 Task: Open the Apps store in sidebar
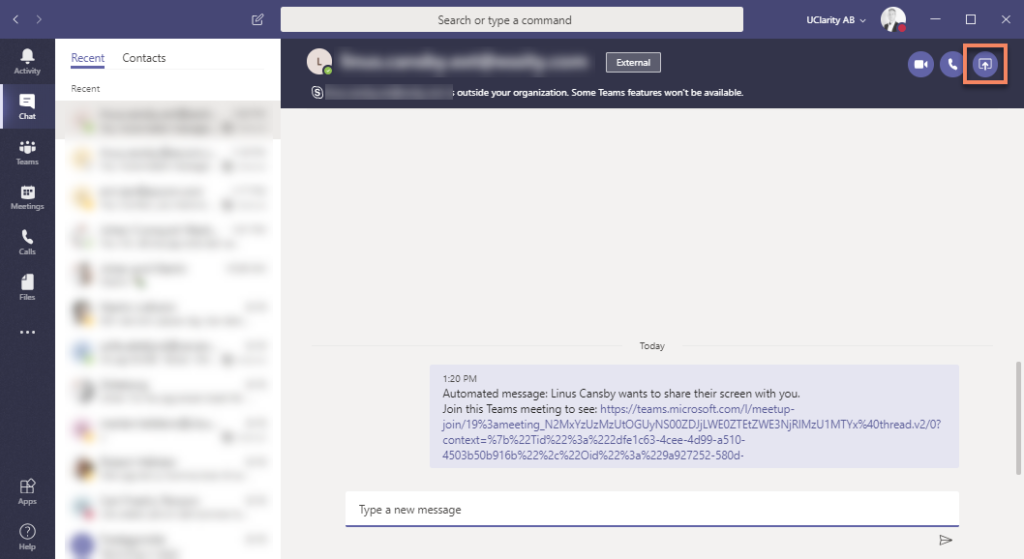coord(27,492)
